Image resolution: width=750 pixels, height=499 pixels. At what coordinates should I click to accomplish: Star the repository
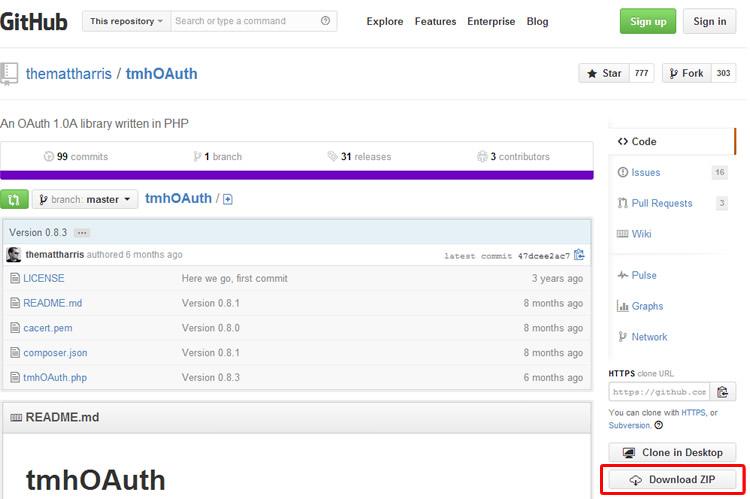click(604, 73)
